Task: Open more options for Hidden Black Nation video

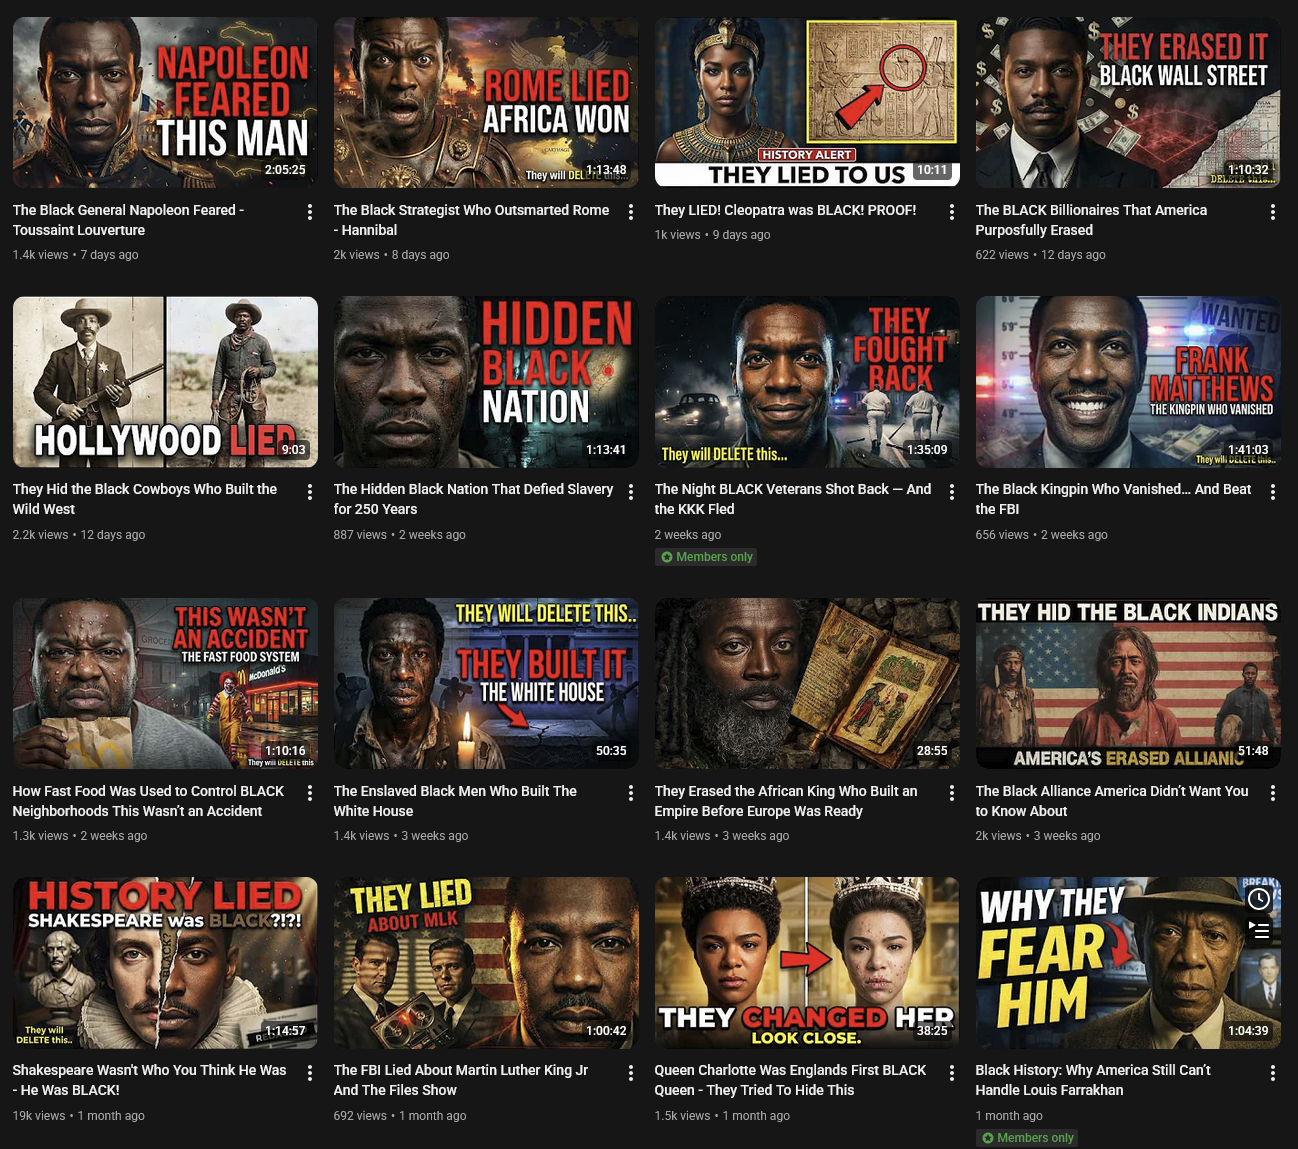Action: (x=631, y=492)
